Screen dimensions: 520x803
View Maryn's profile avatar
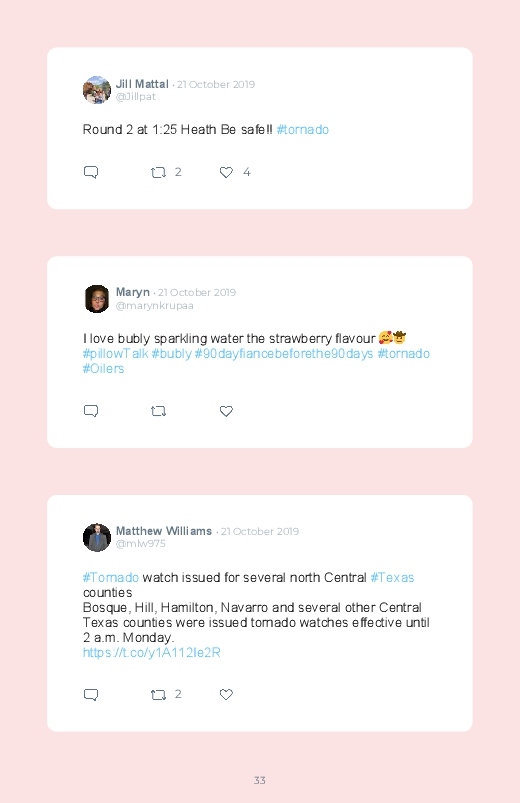coord(97,299)
